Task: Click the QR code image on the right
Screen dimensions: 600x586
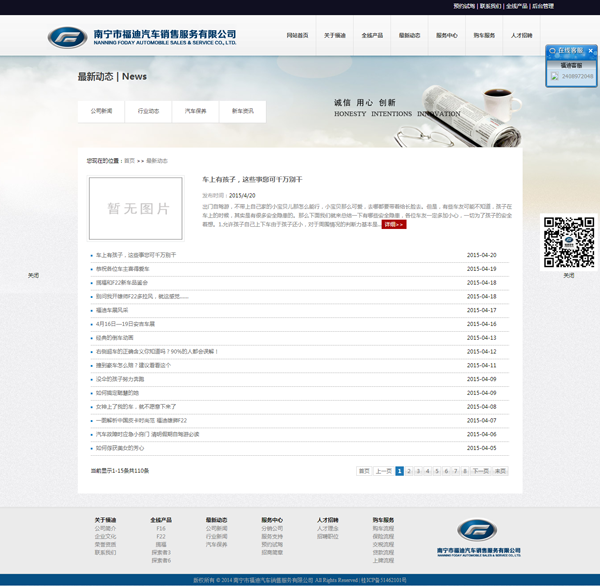Action: [568, 241]
